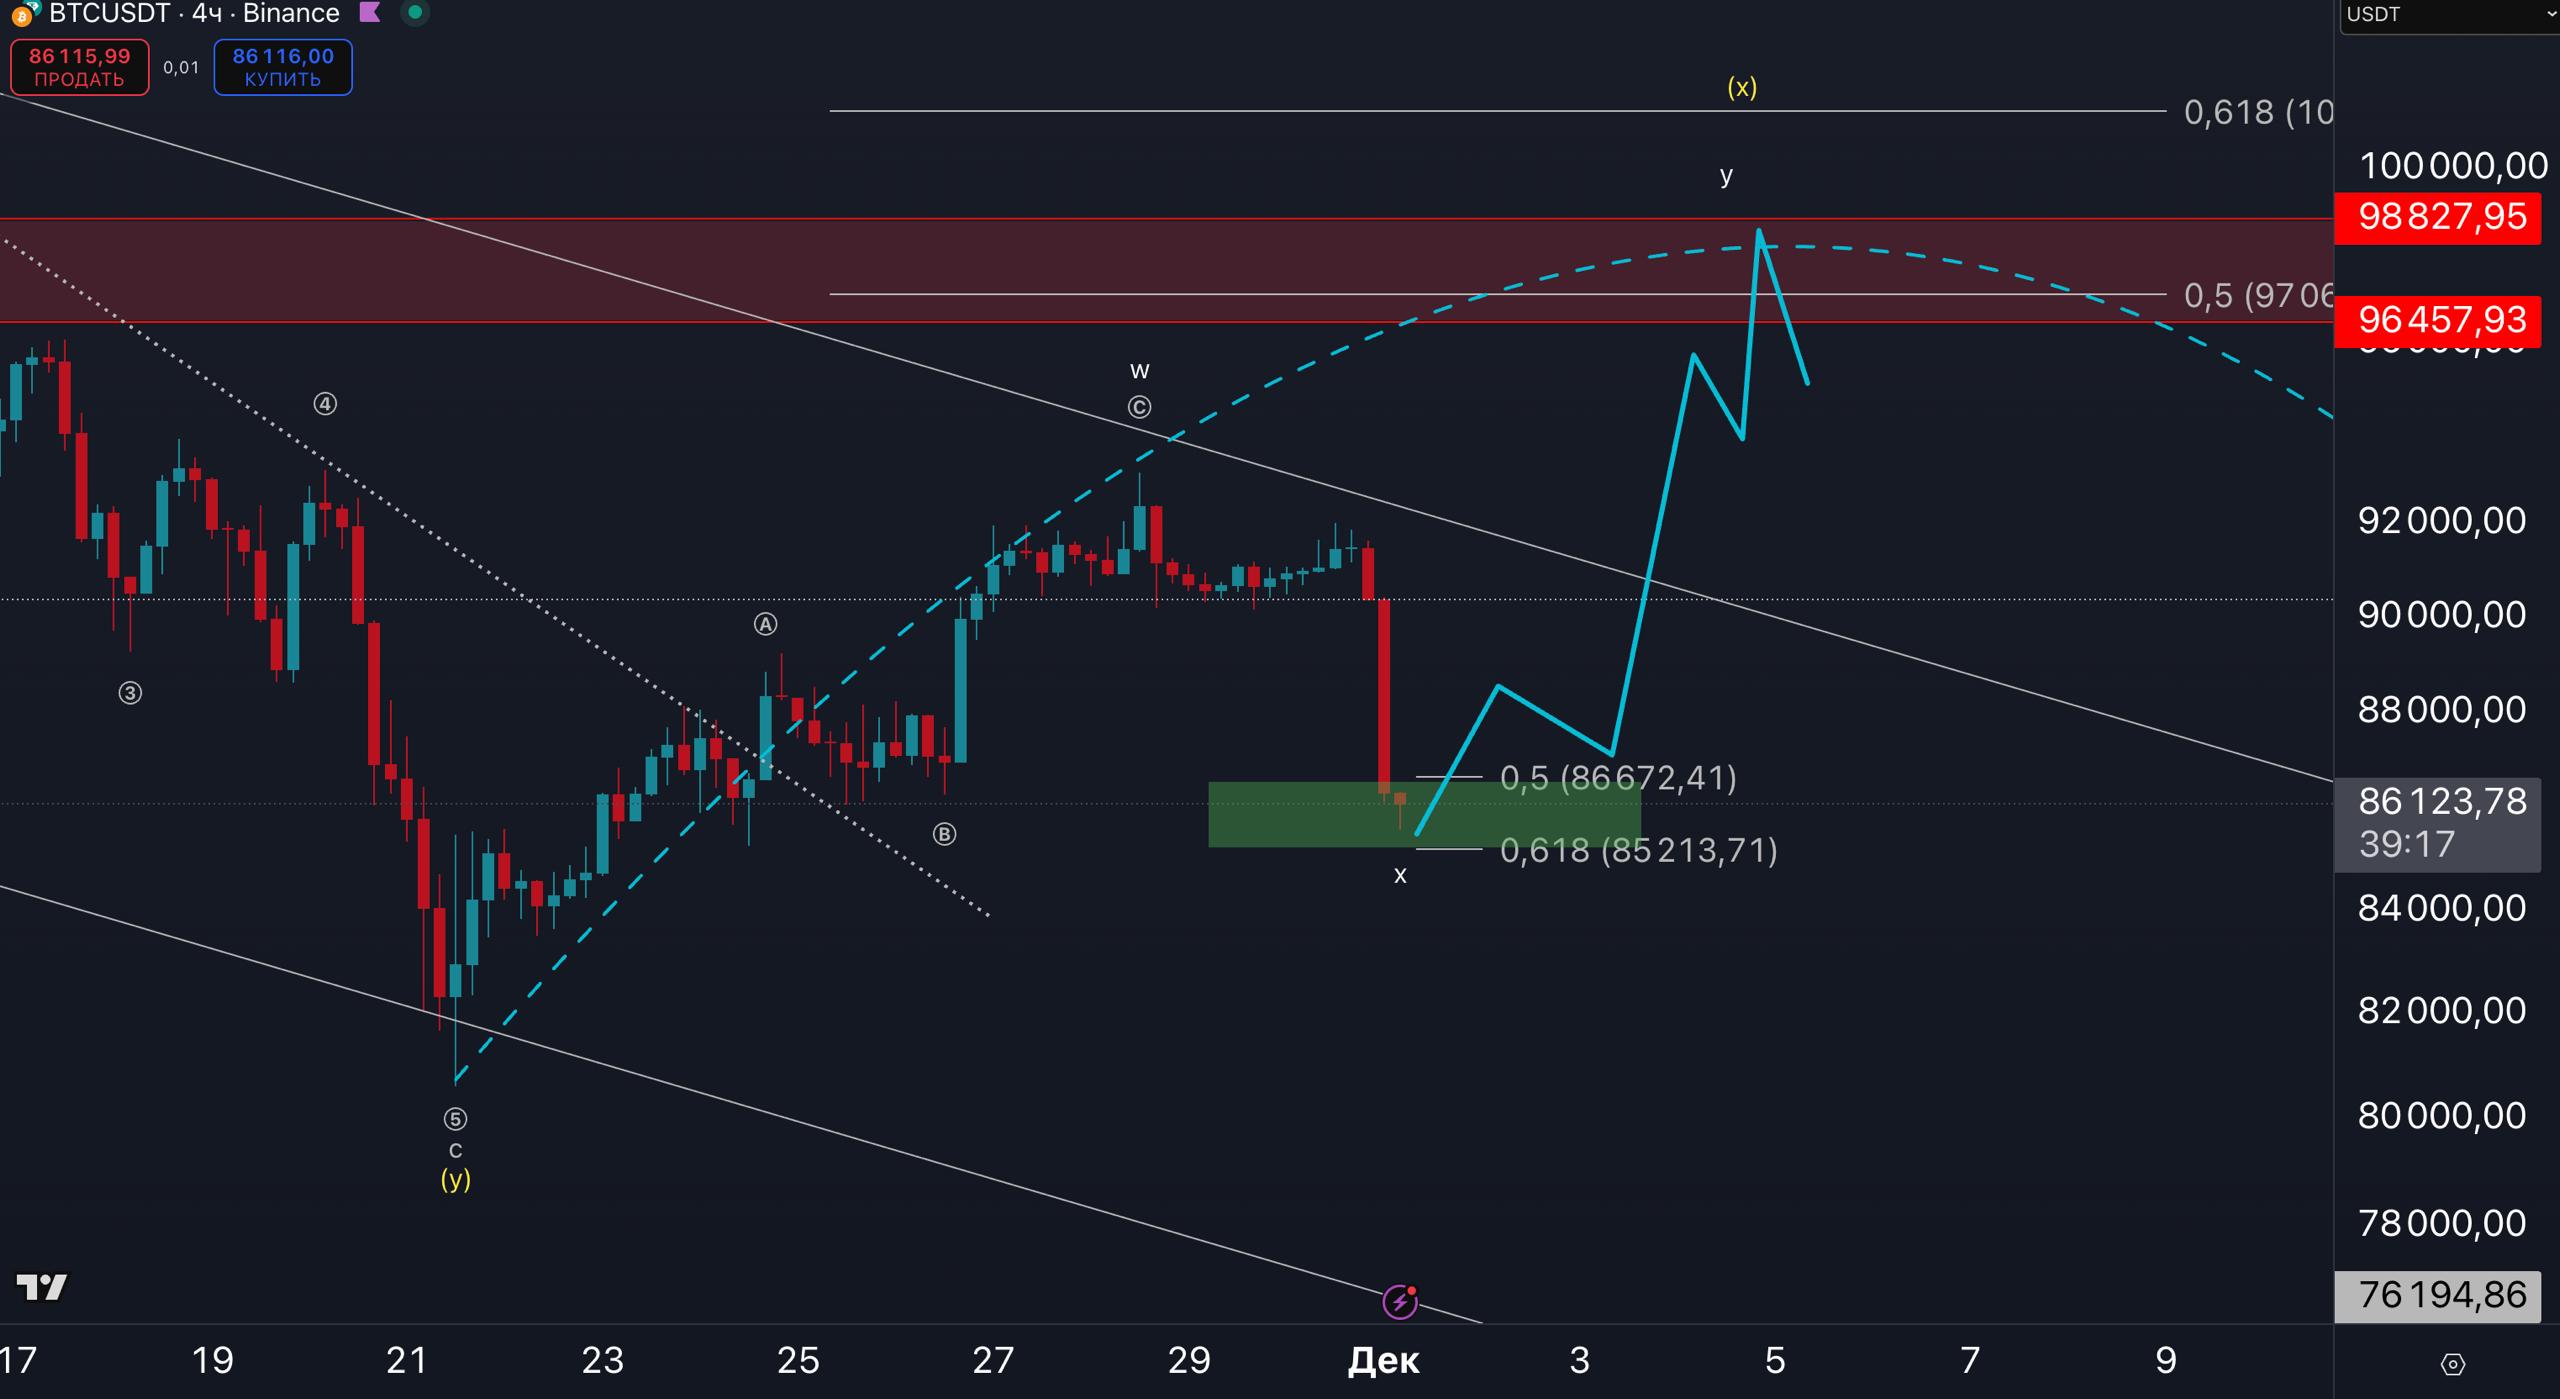Open the purple lightning event marker
Screen dimensions: 2560x1399
coord(1399,1302)
